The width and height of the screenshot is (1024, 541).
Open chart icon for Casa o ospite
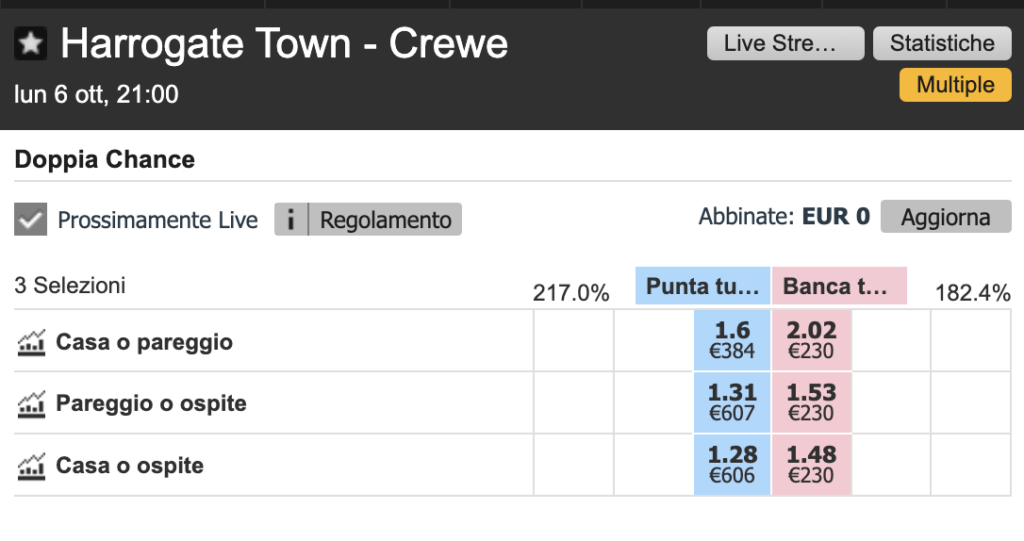click(32, 466)
